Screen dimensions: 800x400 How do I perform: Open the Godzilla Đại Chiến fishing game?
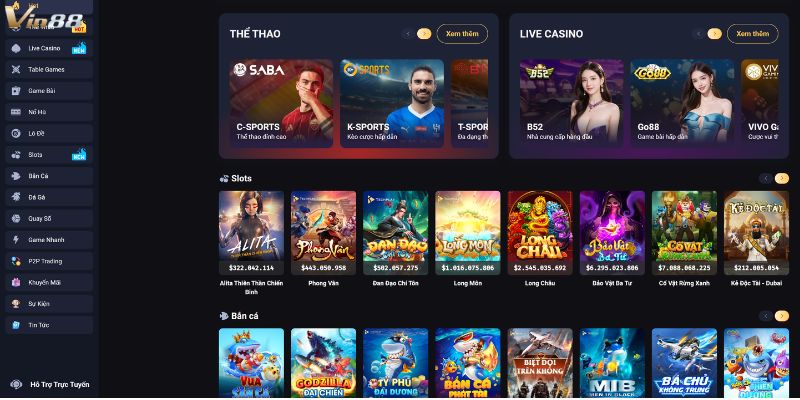click(323, 363)
